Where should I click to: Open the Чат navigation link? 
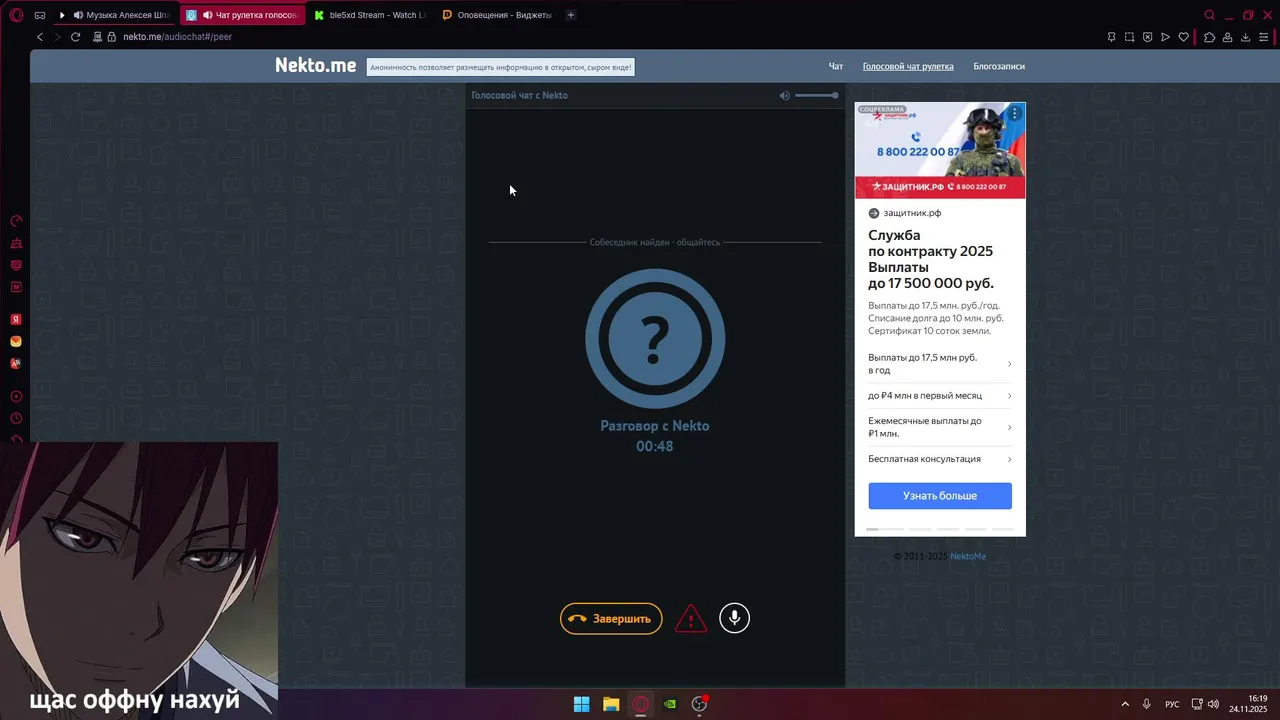pos(836,66)
